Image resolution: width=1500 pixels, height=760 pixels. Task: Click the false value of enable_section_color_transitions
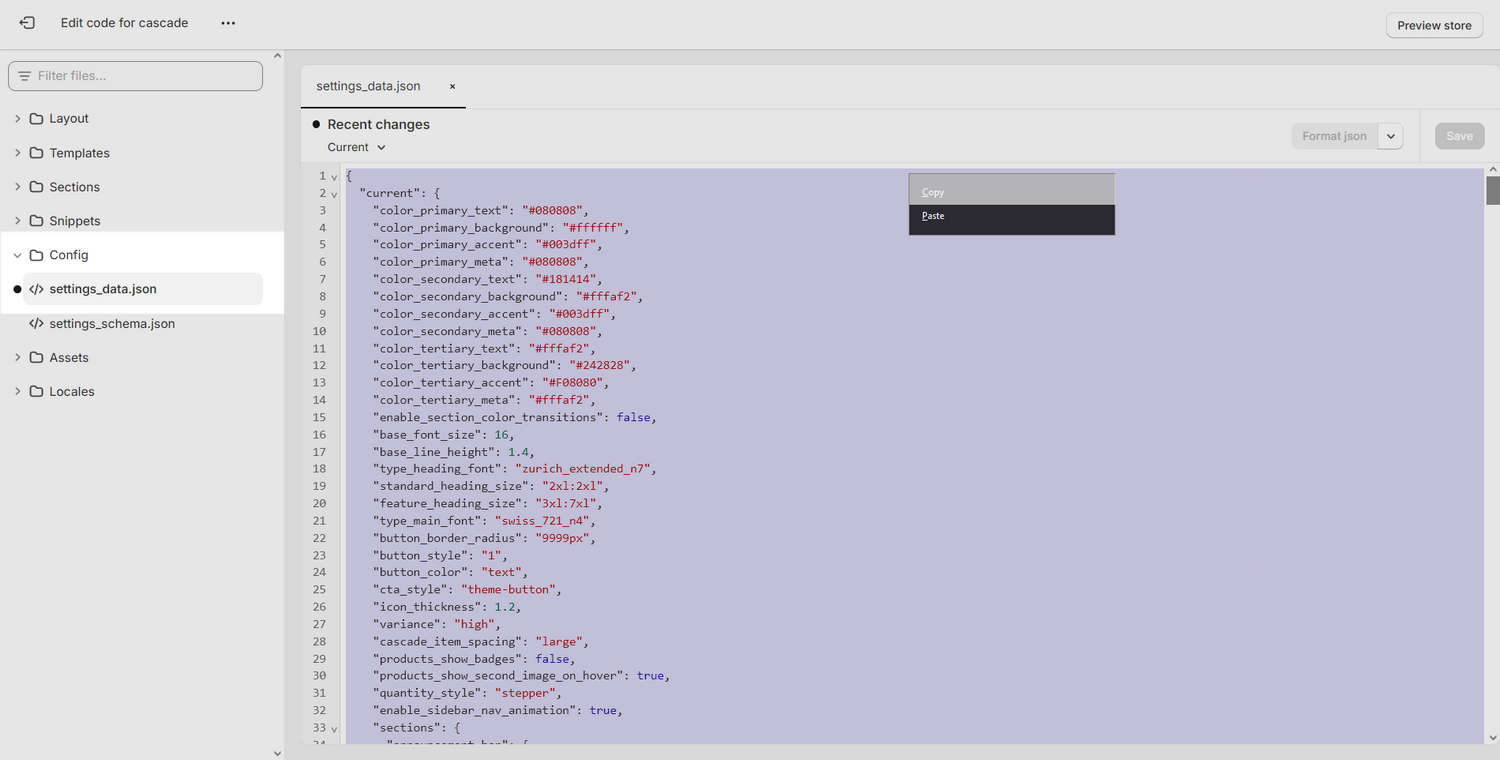634,417
